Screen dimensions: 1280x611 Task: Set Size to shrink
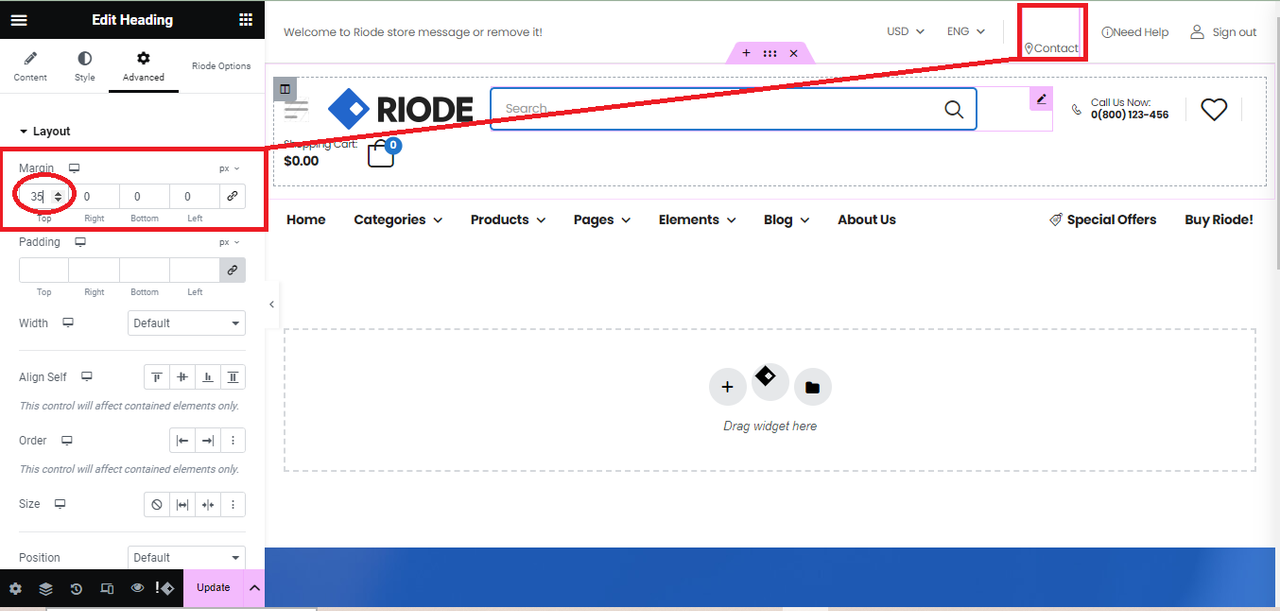point(208,504)
